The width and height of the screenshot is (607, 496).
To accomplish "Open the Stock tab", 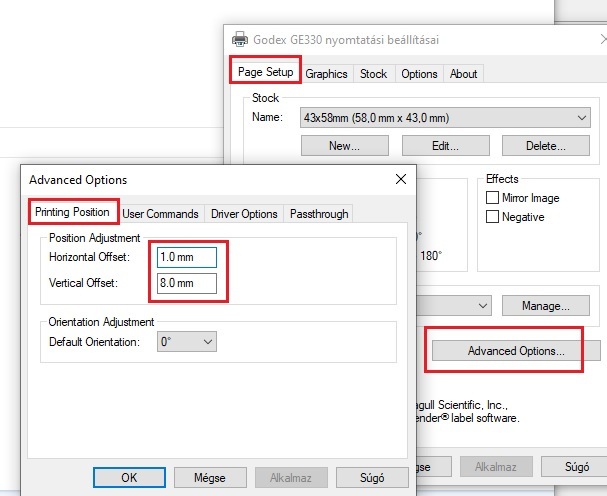I will 373,73.
